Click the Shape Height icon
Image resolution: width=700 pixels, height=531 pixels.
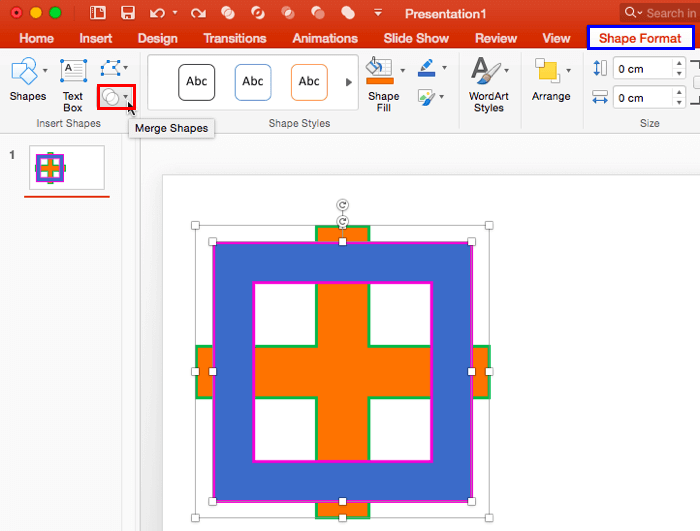click(600, 68)
